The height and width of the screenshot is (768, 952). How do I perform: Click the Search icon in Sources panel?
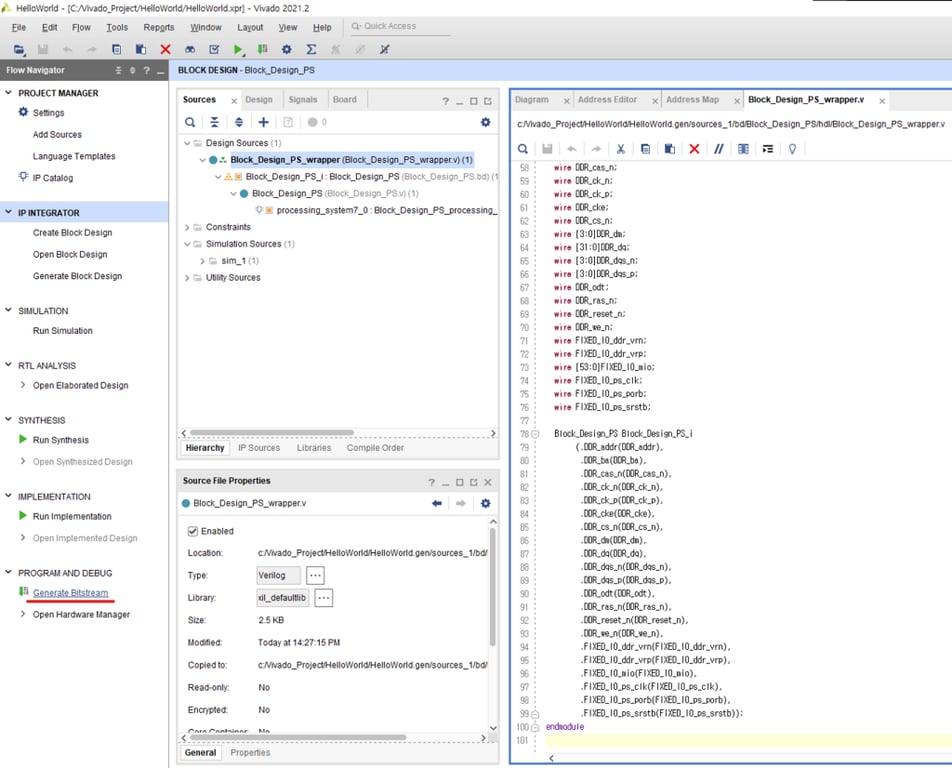coord(190,122)
